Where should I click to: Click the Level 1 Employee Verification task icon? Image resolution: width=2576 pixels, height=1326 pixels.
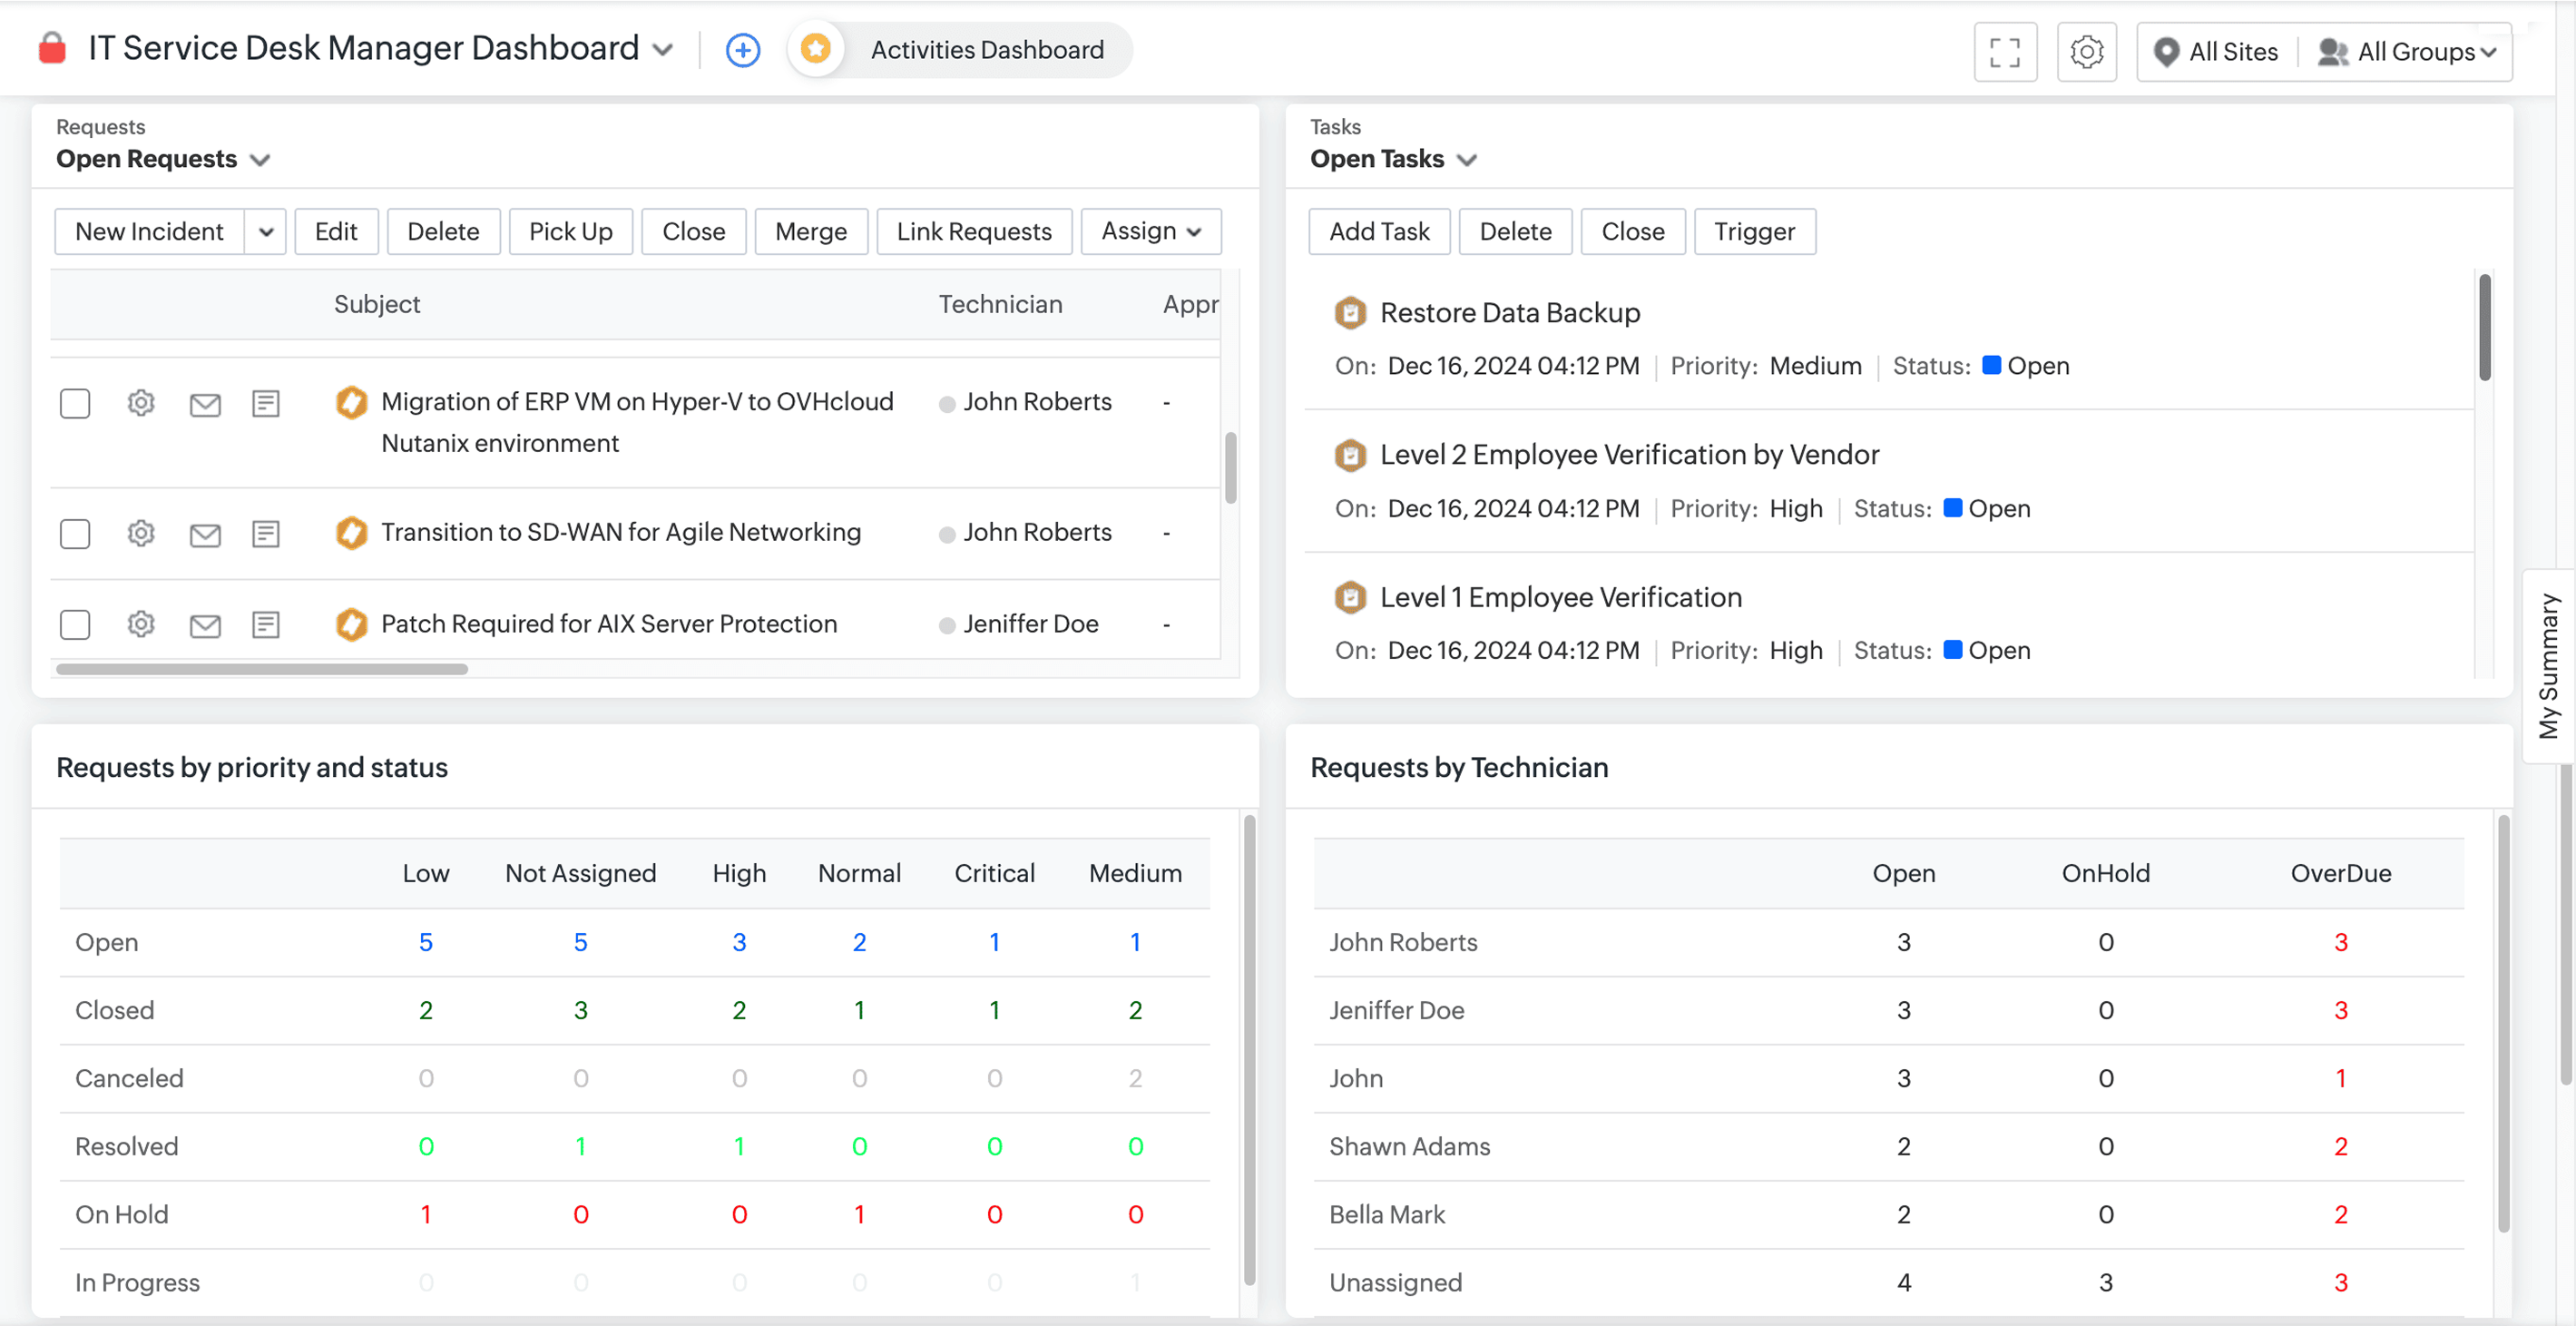point(1352,596)
